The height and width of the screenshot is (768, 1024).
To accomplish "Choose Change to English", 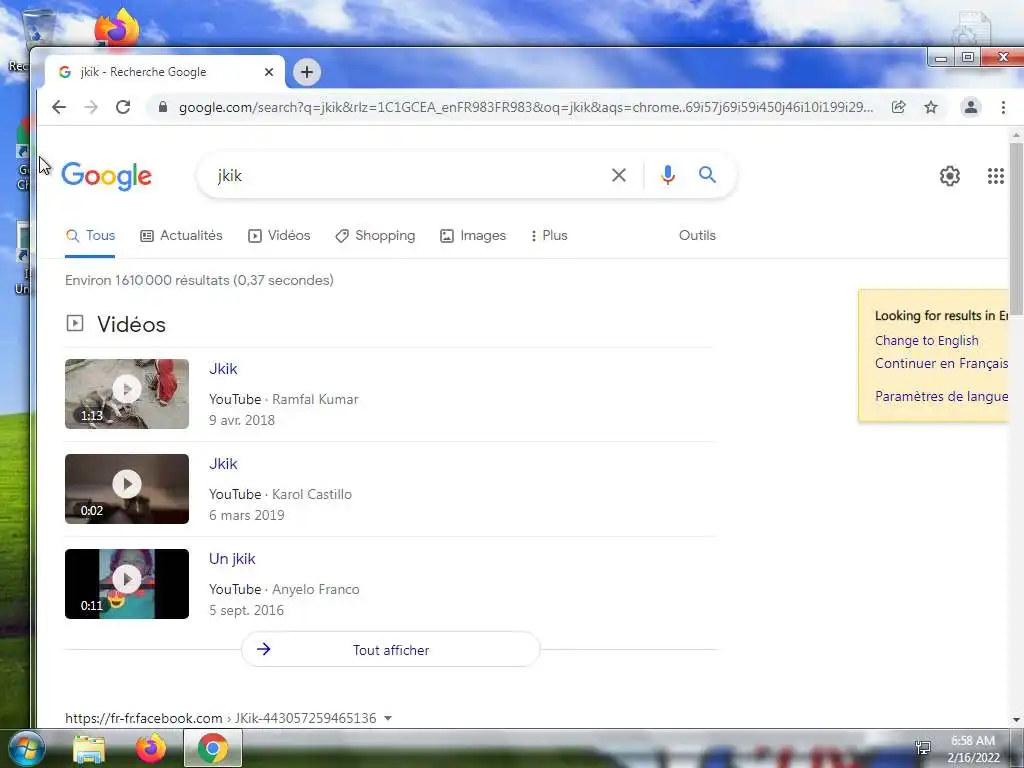I will (926, 341).
